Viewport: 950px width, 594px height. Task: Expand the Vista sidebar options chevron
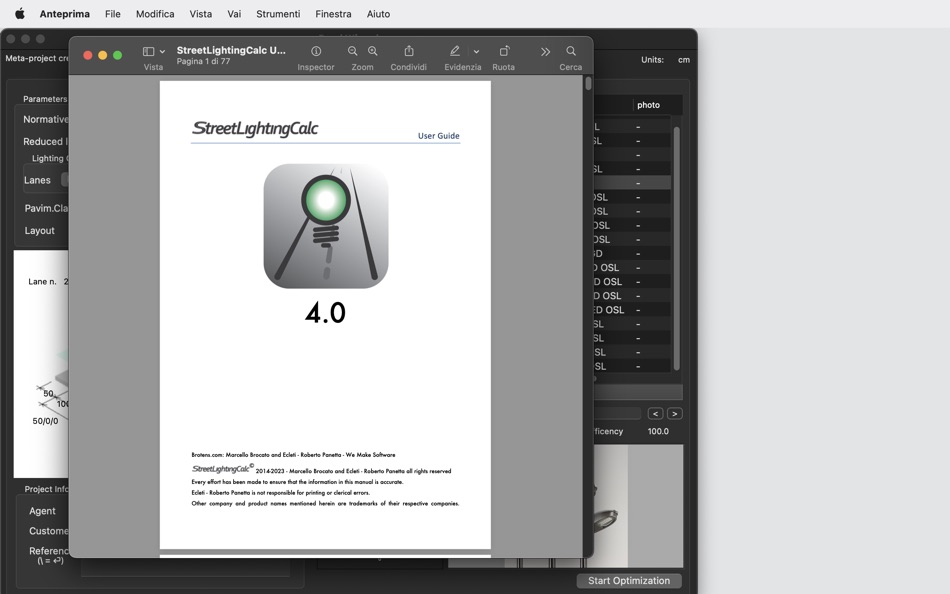click(162, 52)
